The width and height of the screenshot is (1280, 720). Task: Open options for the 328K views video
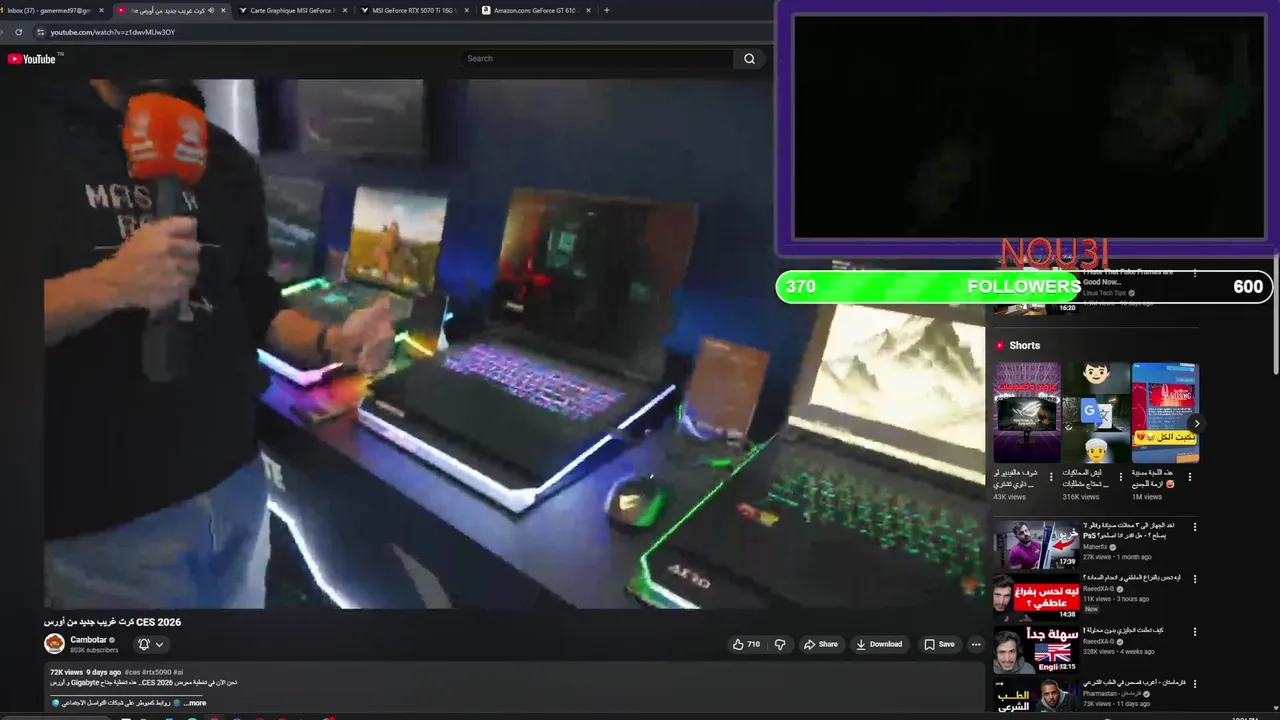click(1195, 632)
